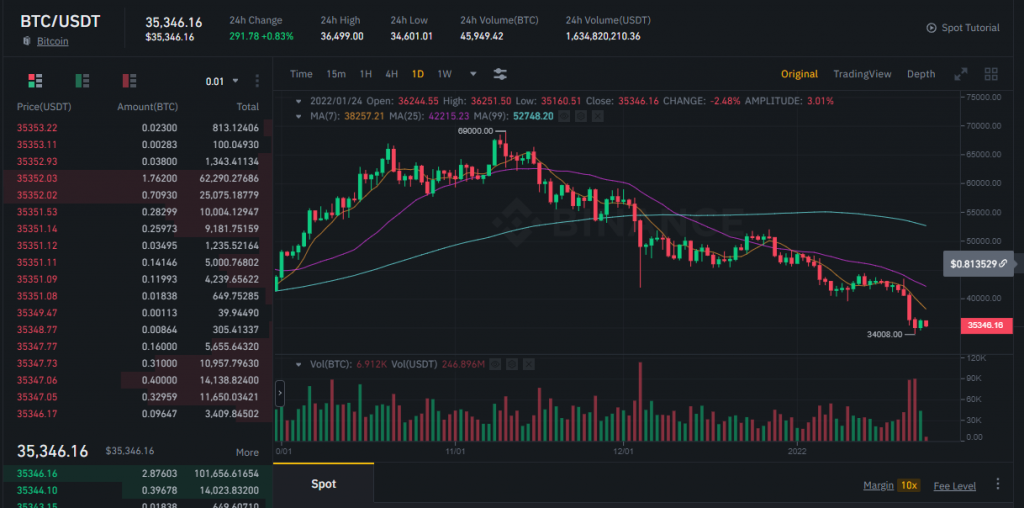Select buy order at price 35346.16
This screenshot has height=508, width=1024.
137,473
